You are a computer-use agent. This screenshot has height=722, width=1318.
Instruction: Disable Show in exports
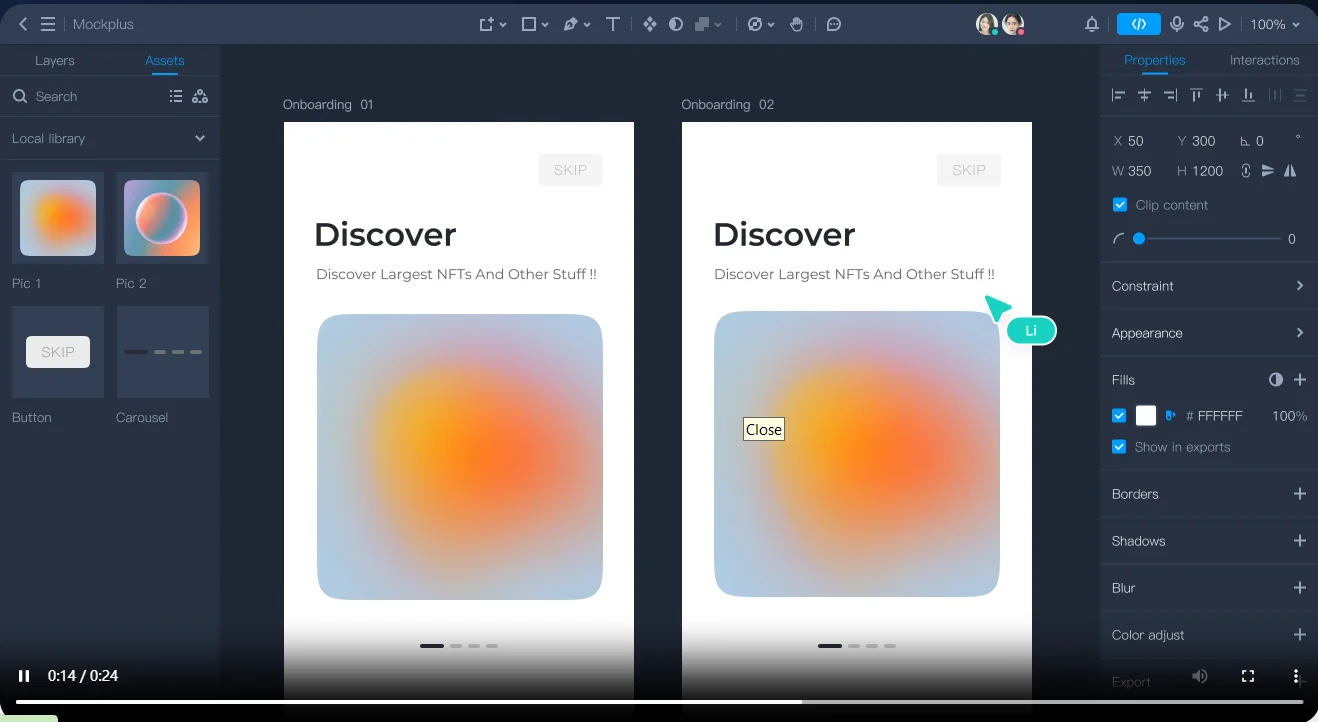pos(1119,447)
